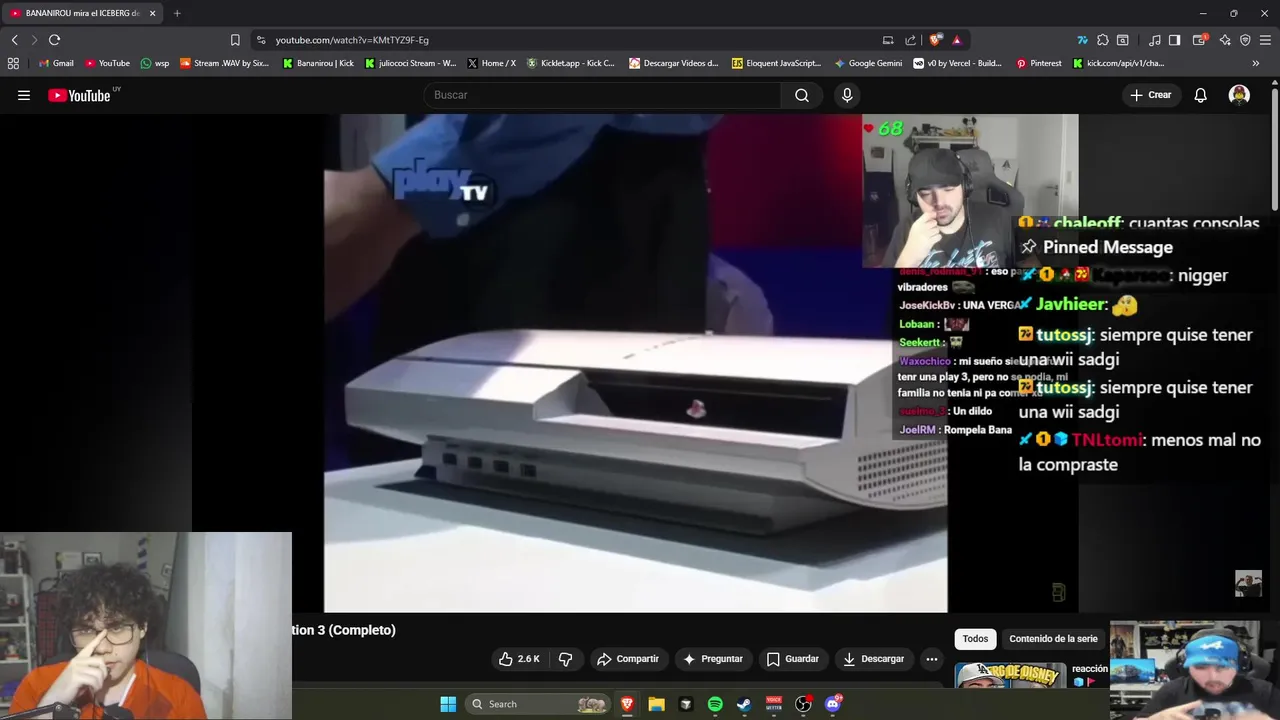The height and width of the screenshot is (720, 1280).
Task: Go to the YouTube home logo
Action: [79, 95]
